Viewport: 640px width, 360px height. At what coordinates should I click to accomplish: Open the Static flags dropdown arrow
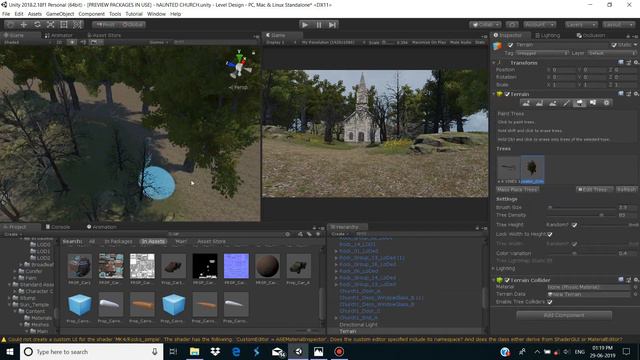coord(636,45)
